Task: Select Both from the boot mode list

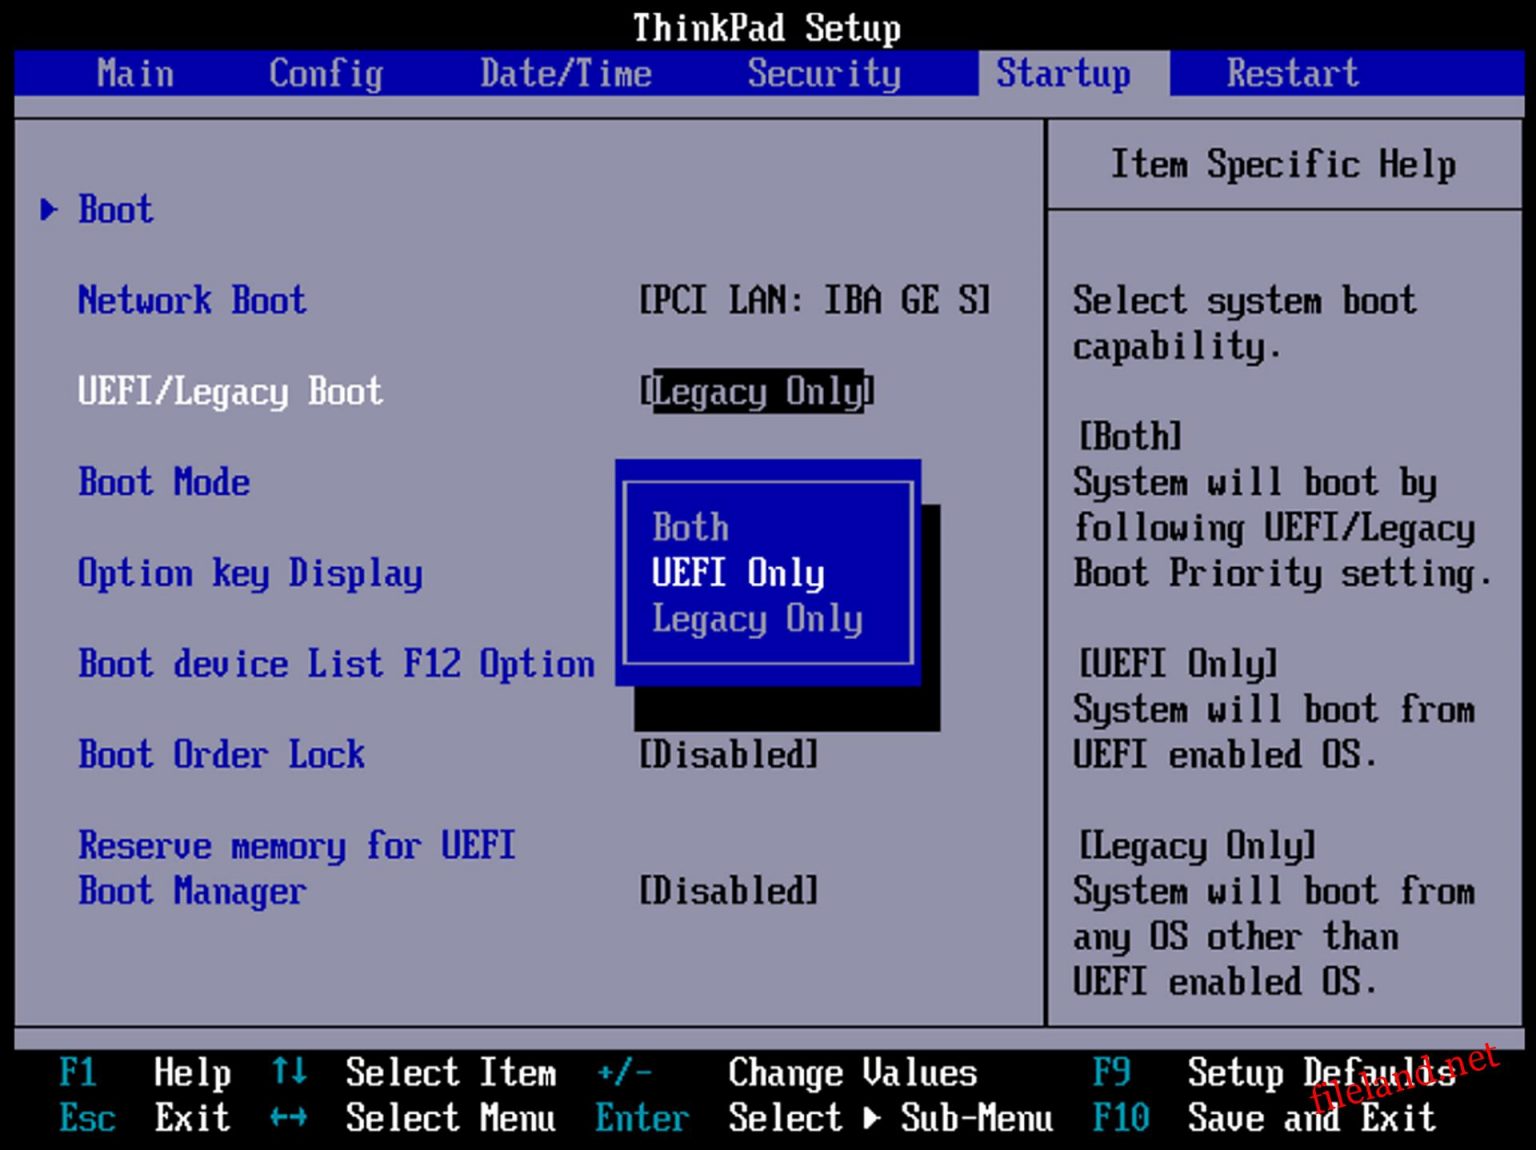Action: pos(690,526)
